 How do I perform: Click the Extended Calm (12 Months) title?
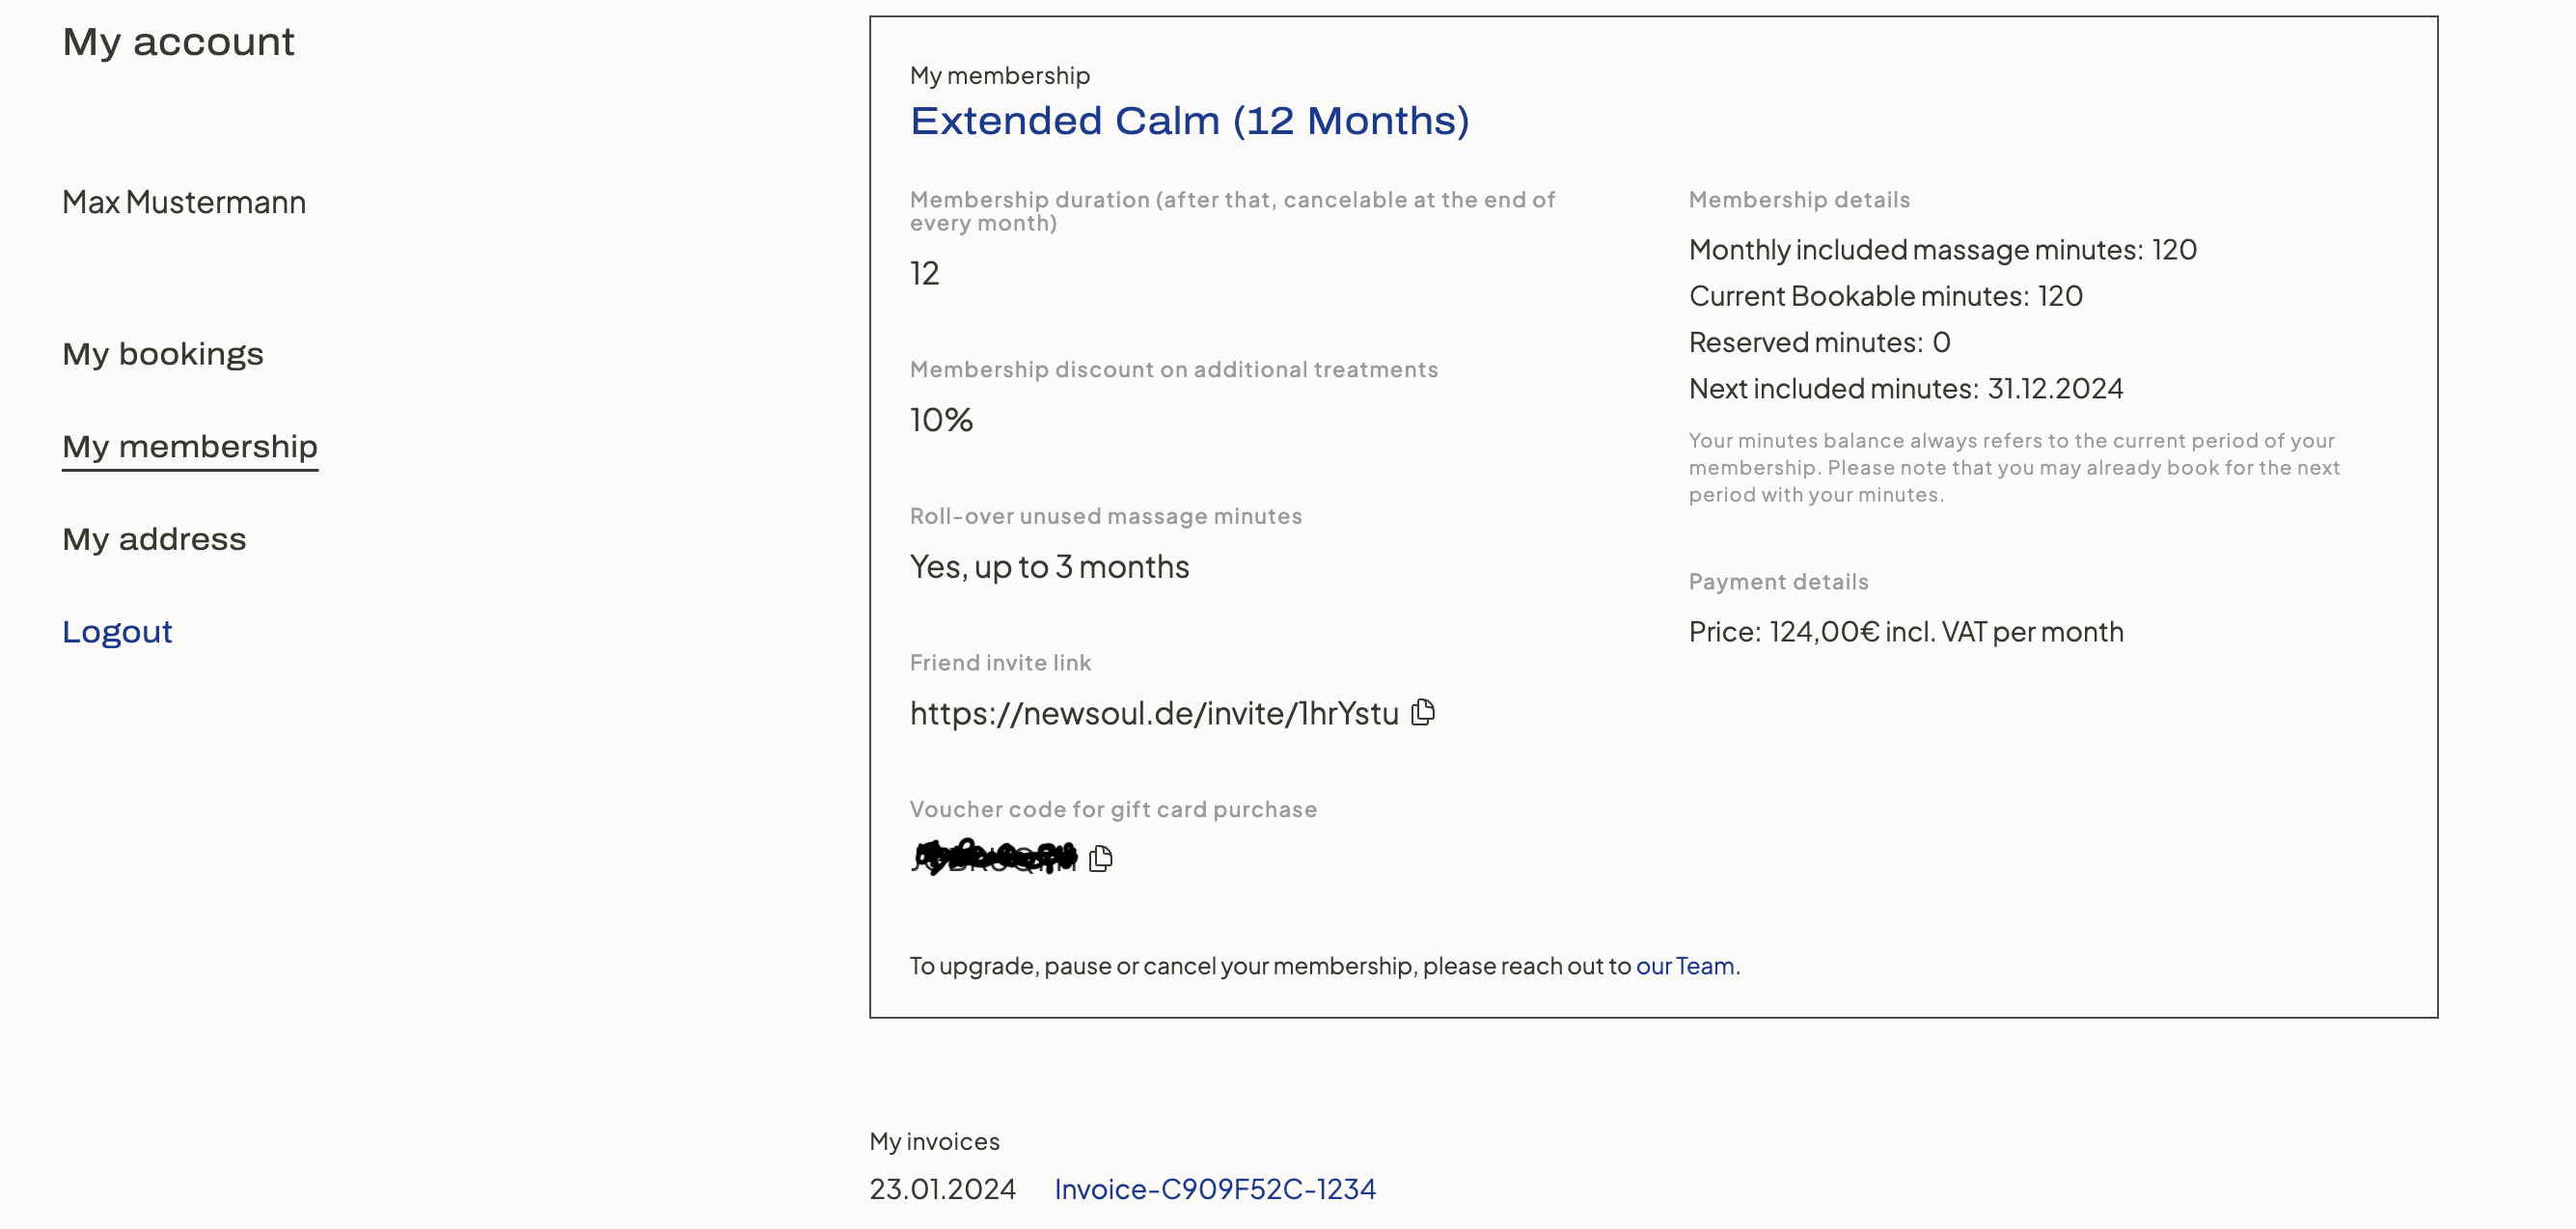click(x=1189, y=121)
